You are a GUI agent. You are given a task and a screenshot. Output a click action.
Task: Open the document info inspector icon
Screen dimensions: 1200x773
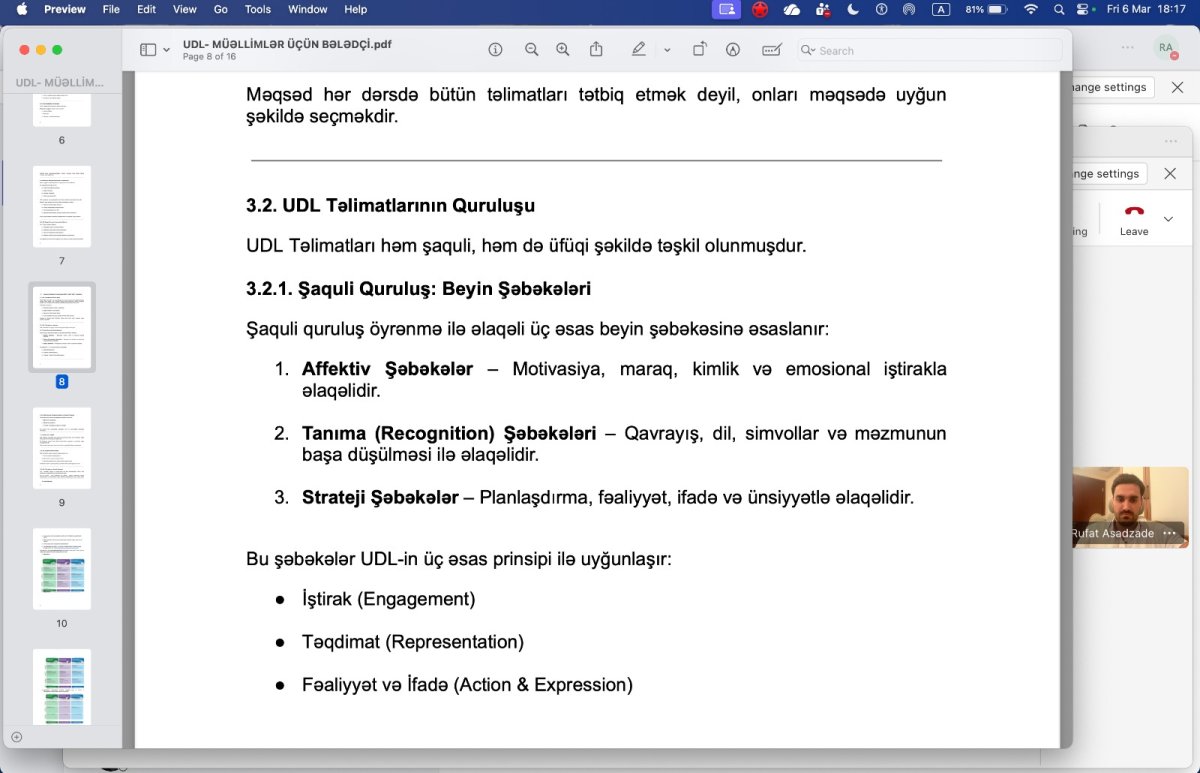[x=495, y=50]
